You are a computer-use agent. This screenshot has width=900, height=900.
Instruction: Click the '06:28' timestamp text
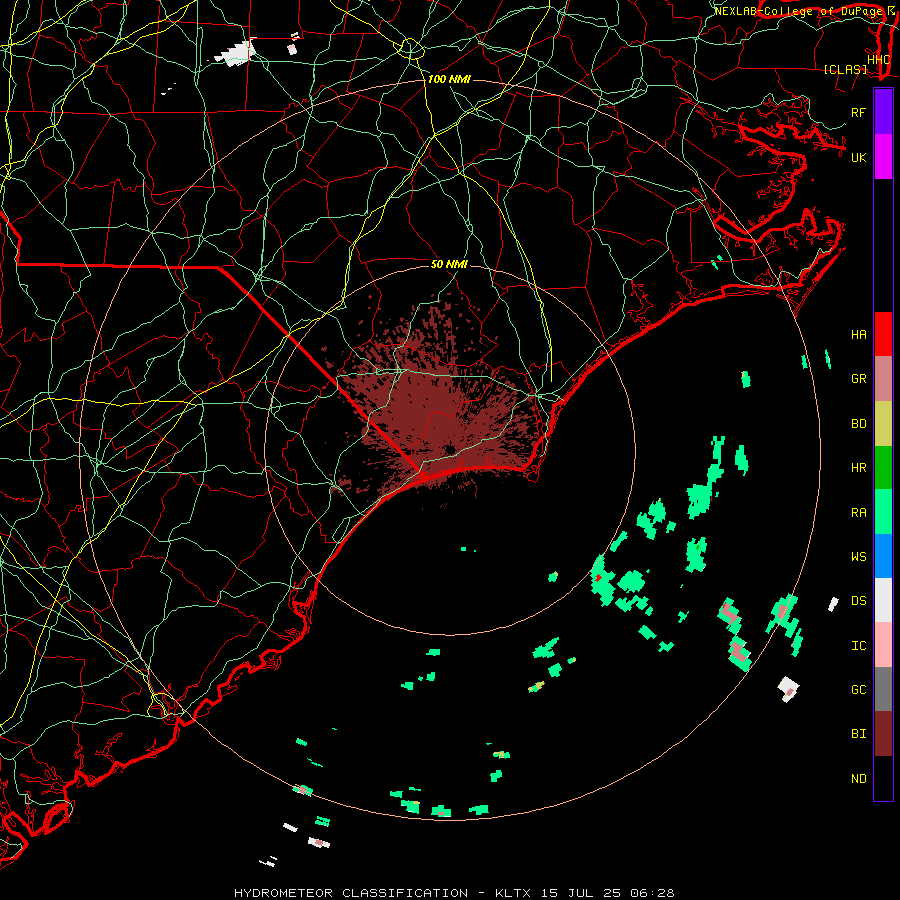coord(652,893)
